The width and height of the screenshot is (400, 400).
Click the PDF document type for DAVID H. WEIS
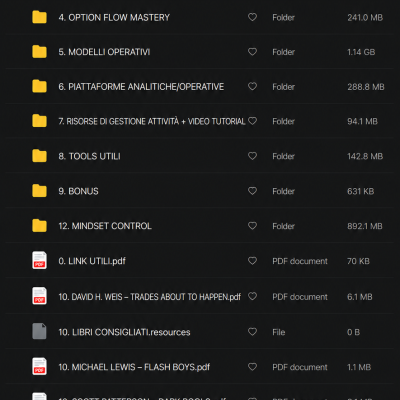[300, 297]
